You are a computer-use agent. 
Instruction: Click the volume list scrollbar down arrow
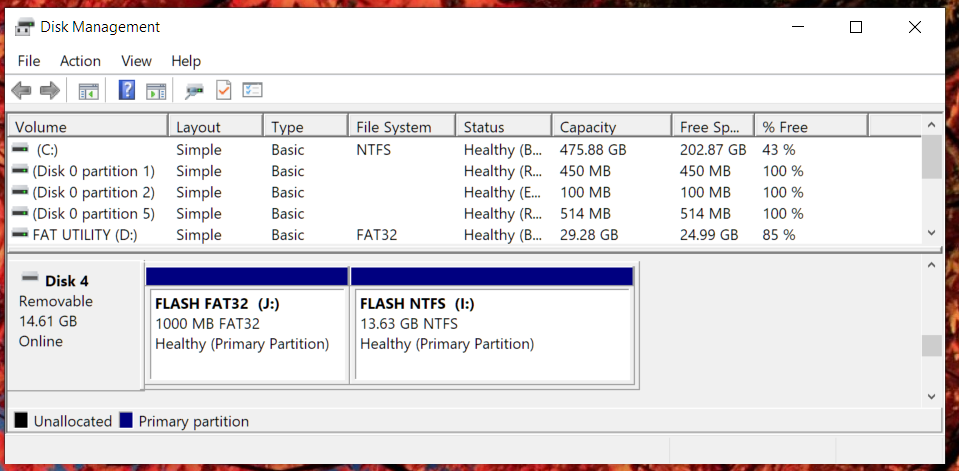tap(931, 232)
